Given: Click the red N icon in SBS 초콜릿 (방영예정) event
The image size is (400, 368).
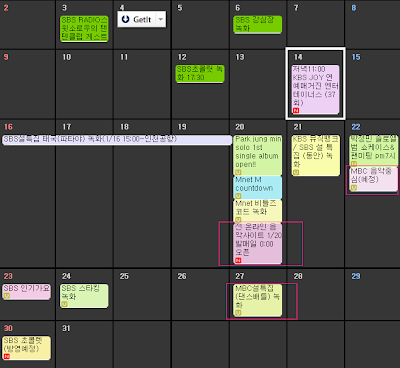Looking at the screenshot, I should pos(7,356).
